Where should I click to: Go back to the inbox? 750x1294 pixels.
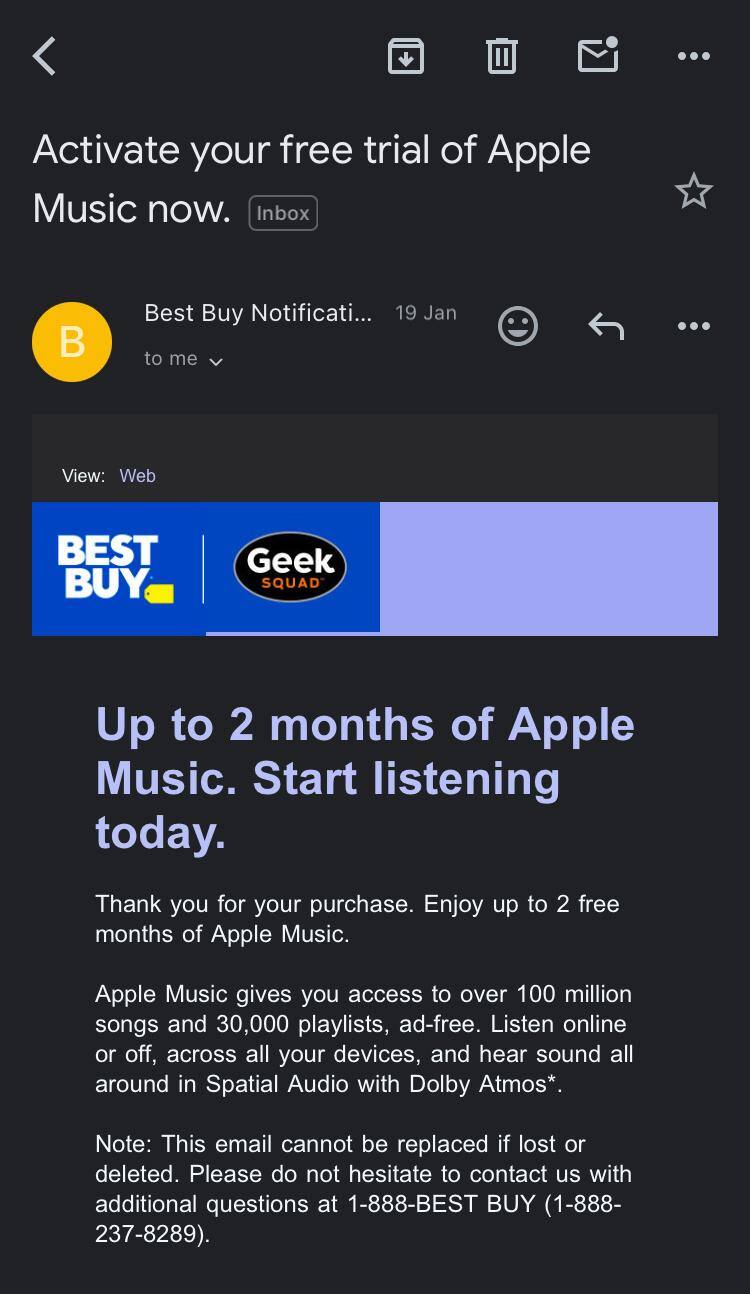[x=43, y=56]
